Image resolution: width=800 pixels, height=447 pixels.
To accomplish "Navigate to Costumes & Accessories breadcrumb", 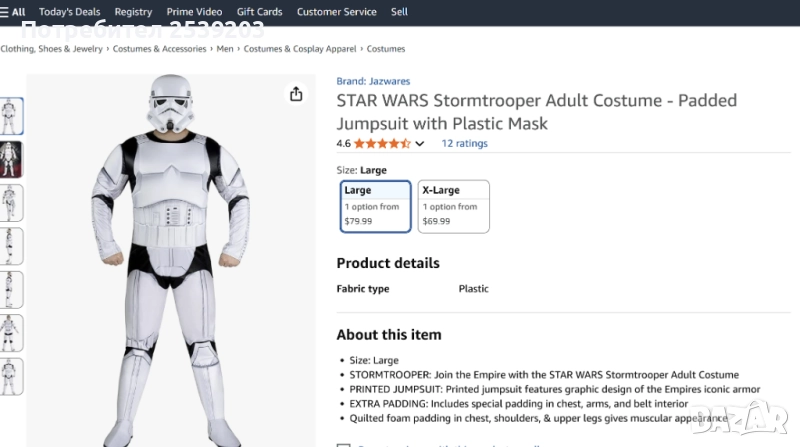I will click(160, 49).
